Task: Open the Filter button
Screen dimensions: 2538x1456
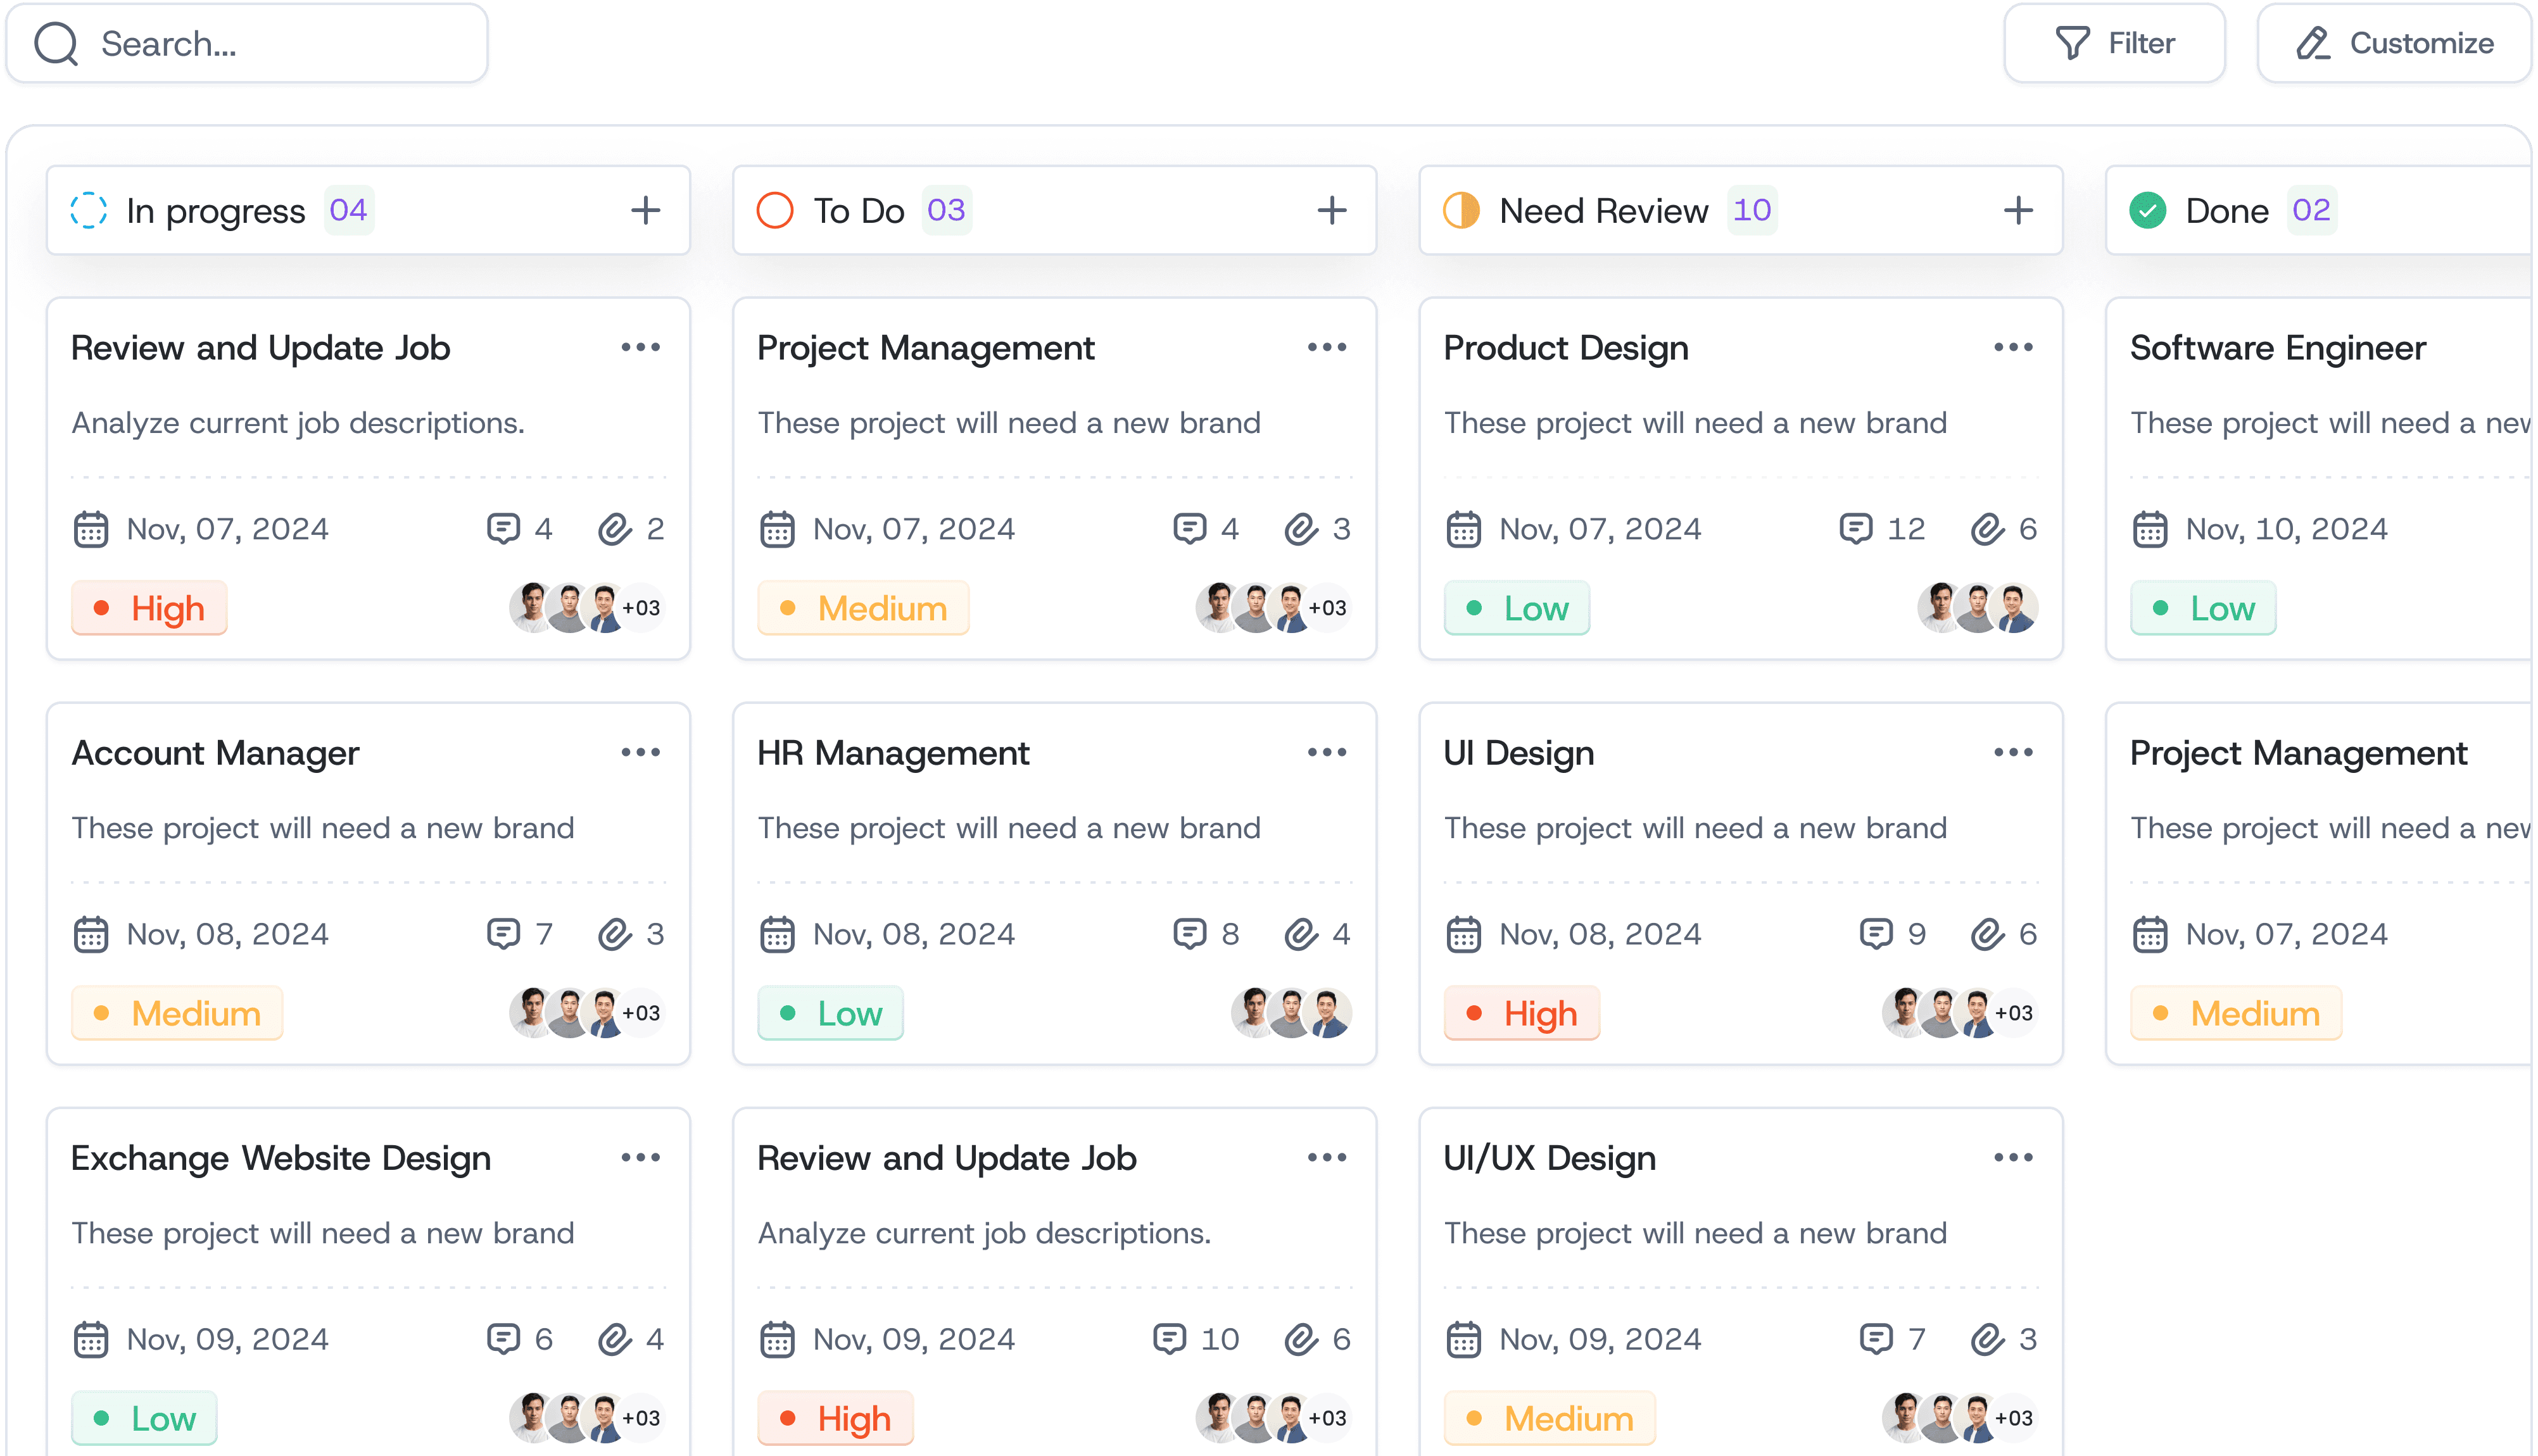Action: 2114,43
